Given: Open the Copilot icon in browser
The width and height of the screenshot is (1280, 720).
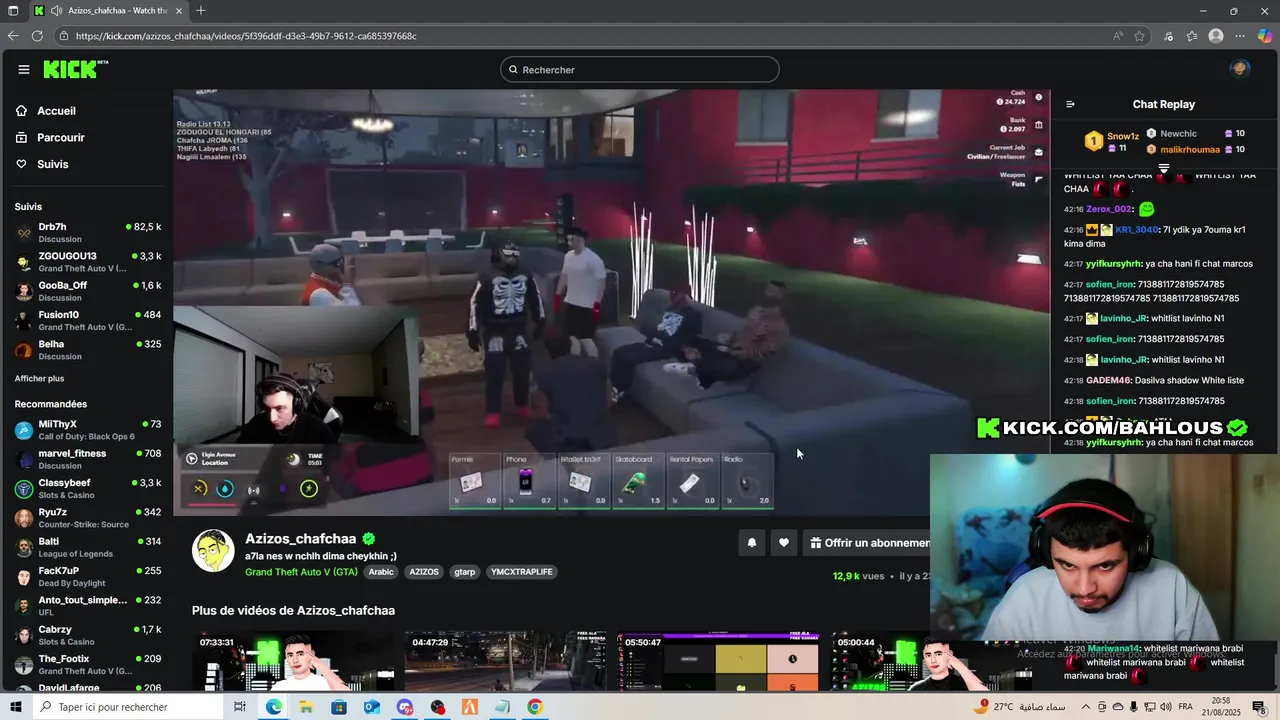Looking at the screenshot, I should click(1264, 36).
